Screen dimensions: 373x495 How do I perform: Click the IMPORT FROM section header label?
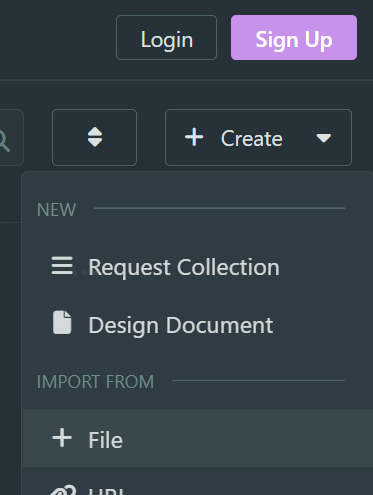click(x=95, y=382)
